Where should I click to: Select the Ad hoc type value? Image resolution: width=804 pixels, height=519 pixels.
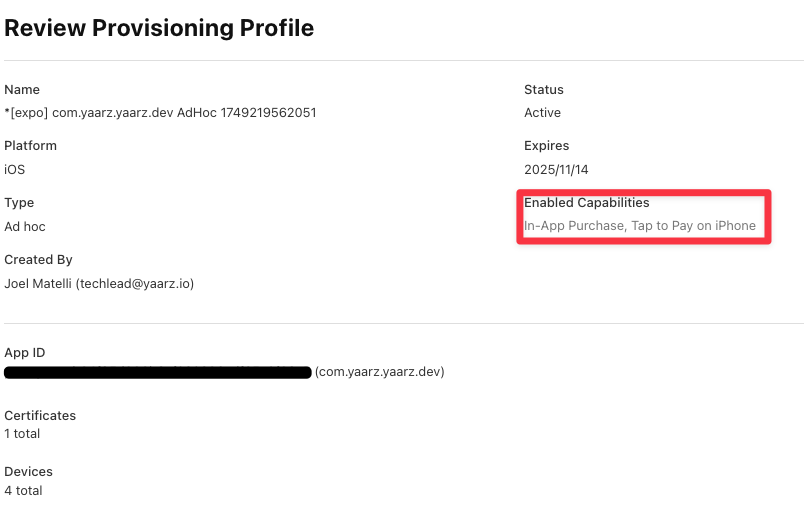pyautogui.click(x=25, y=227)
